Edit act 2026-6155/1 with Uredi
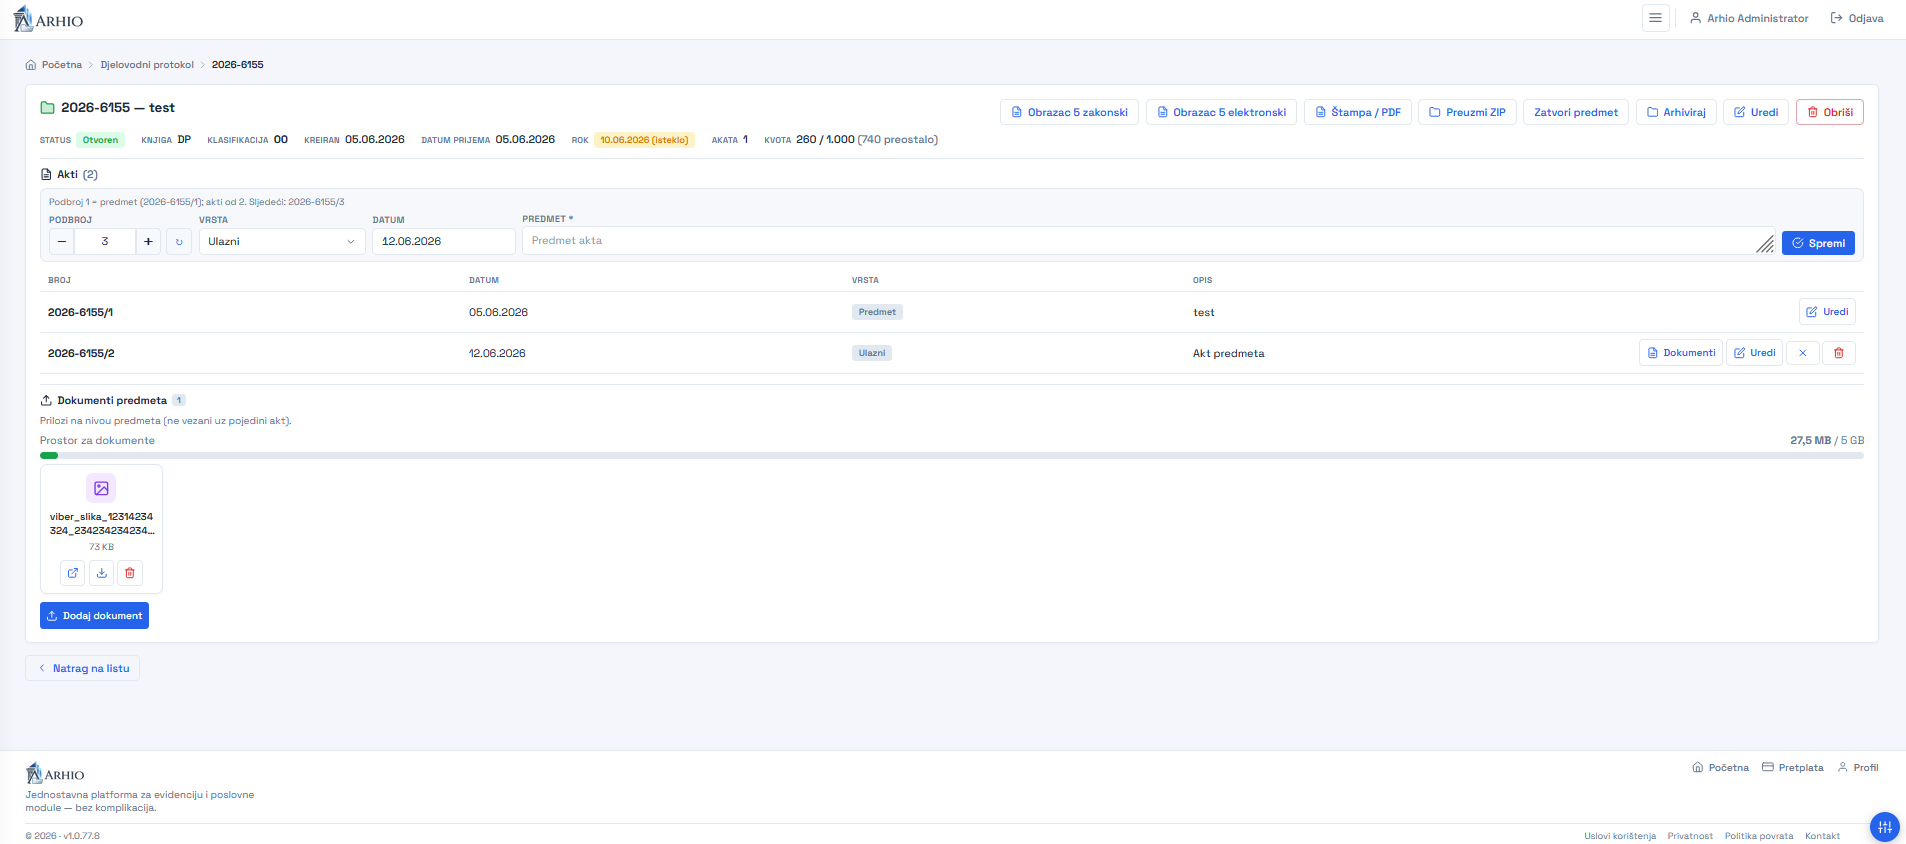Viewport: 1906px width, 844px height. 1827,312
